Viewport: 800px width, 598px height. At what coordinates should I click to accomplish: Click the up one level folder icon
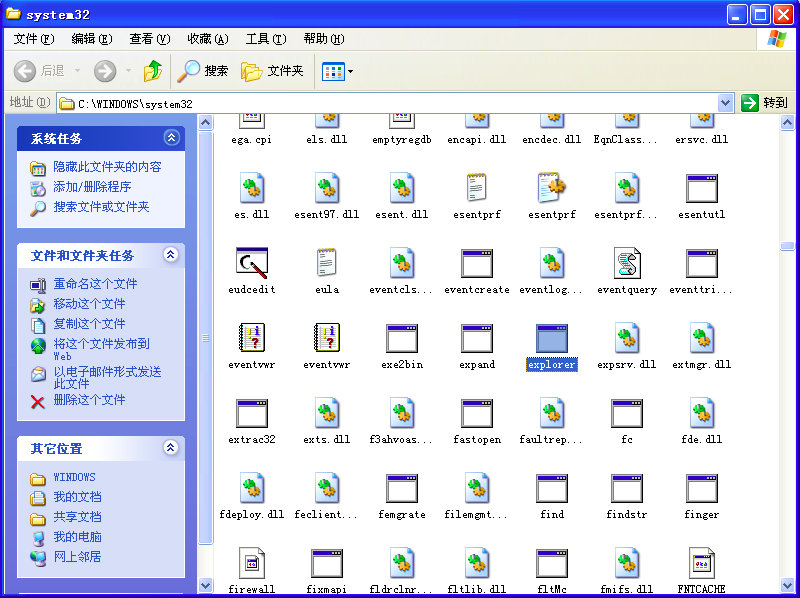pyautogui.click(x=155, y=71)
